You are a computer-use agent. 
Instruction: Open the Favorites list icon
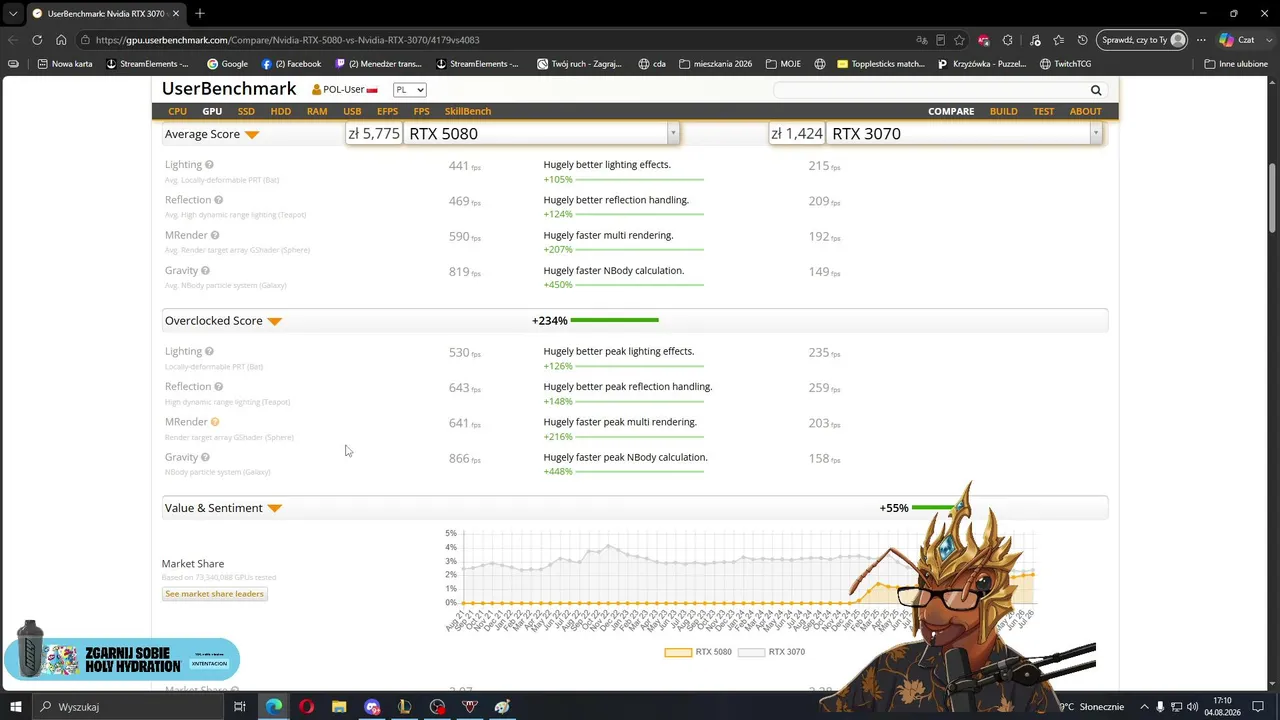pyautogui.click(x=1058, y=40)
